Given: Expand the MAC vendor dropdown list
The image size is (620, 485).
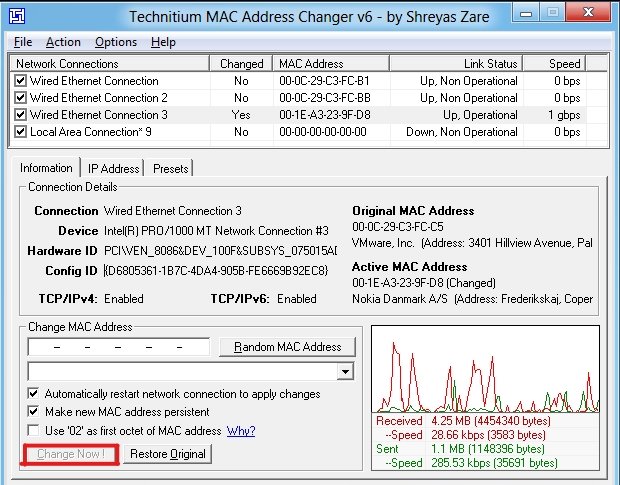Looking at the screenshot, I should coord(346,372).
